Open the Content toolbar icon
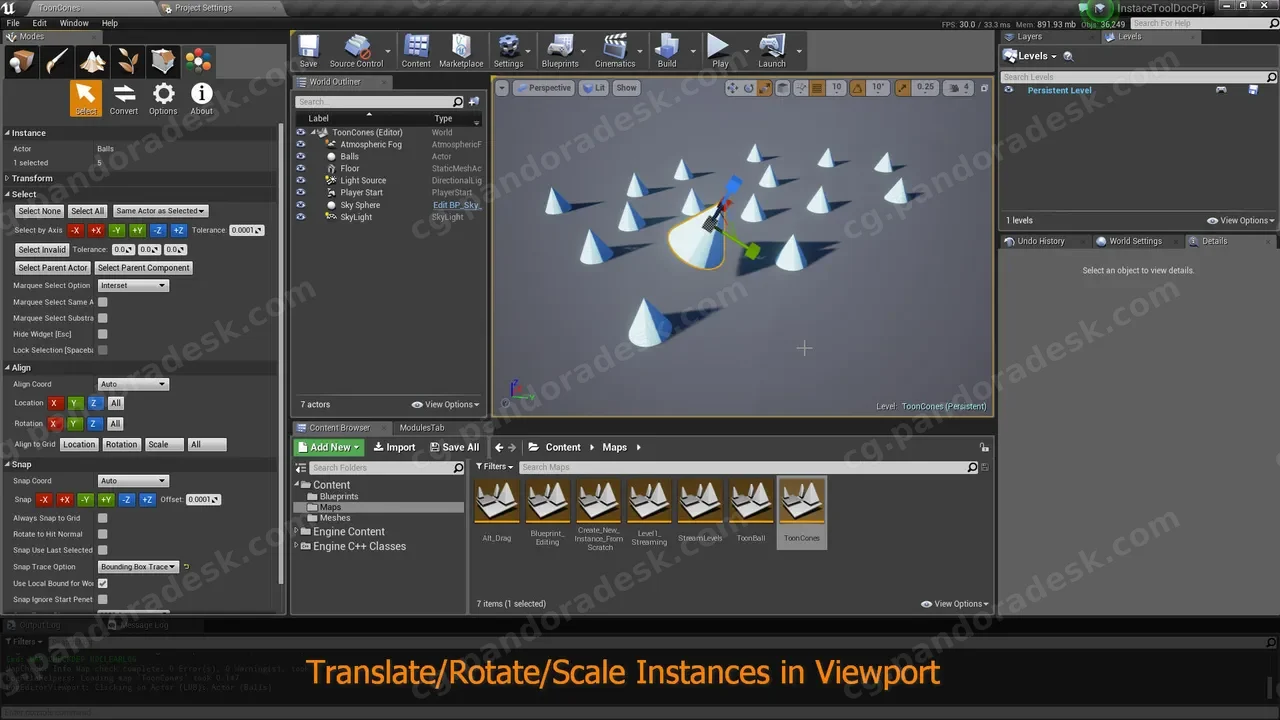This screenshot has width=1280, height=720. [x=416, y=51]
